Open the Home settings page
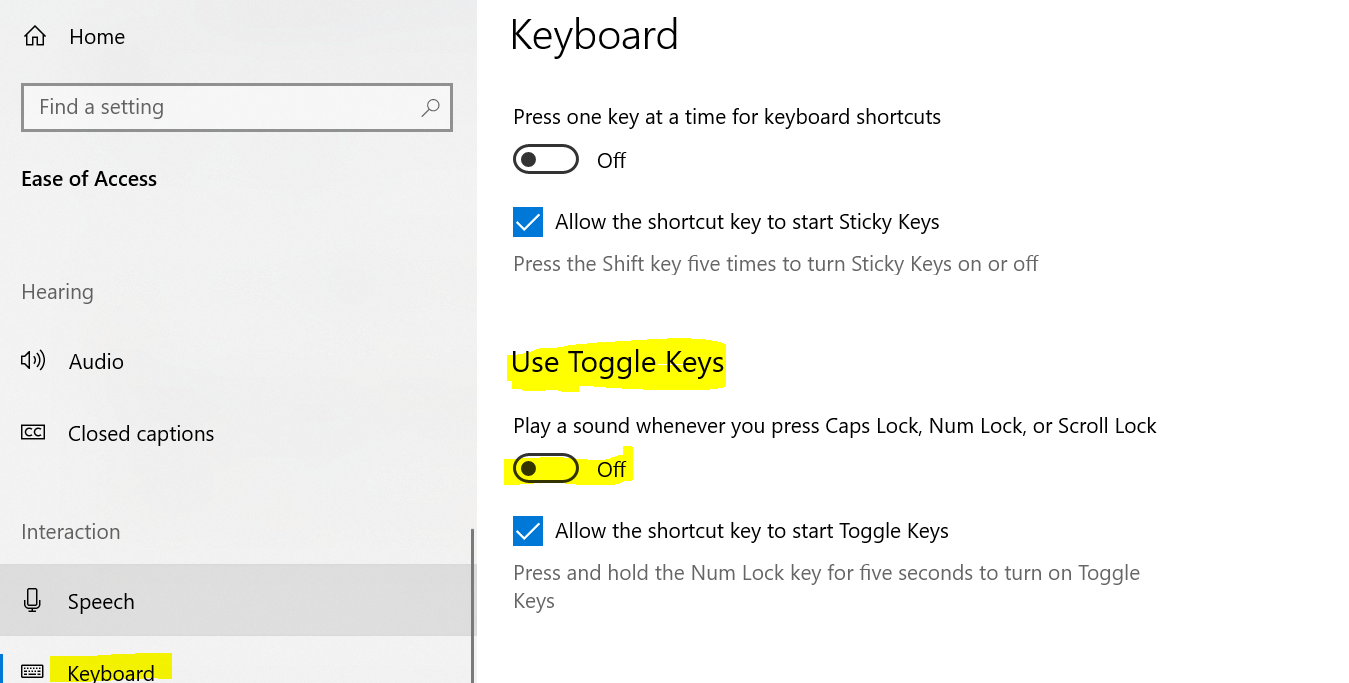 (96, 36)
